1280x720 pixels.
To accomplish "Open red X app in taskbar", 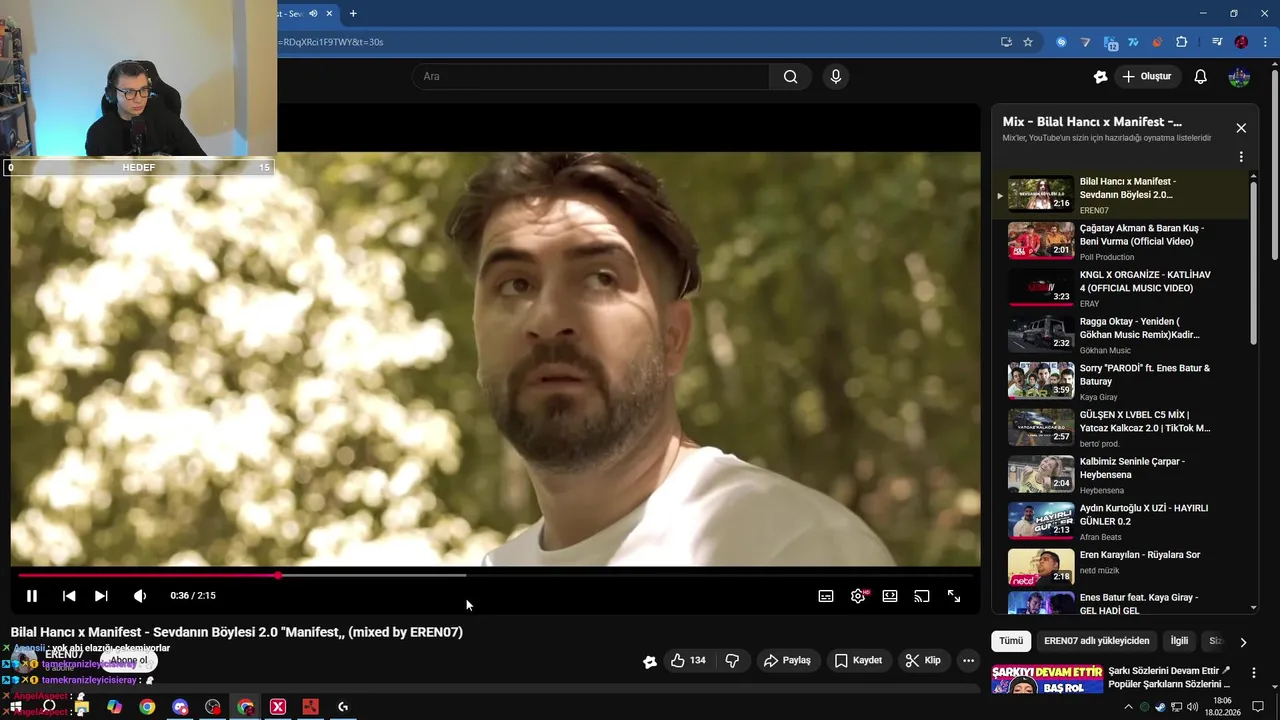I will click(x=278, y=707).
